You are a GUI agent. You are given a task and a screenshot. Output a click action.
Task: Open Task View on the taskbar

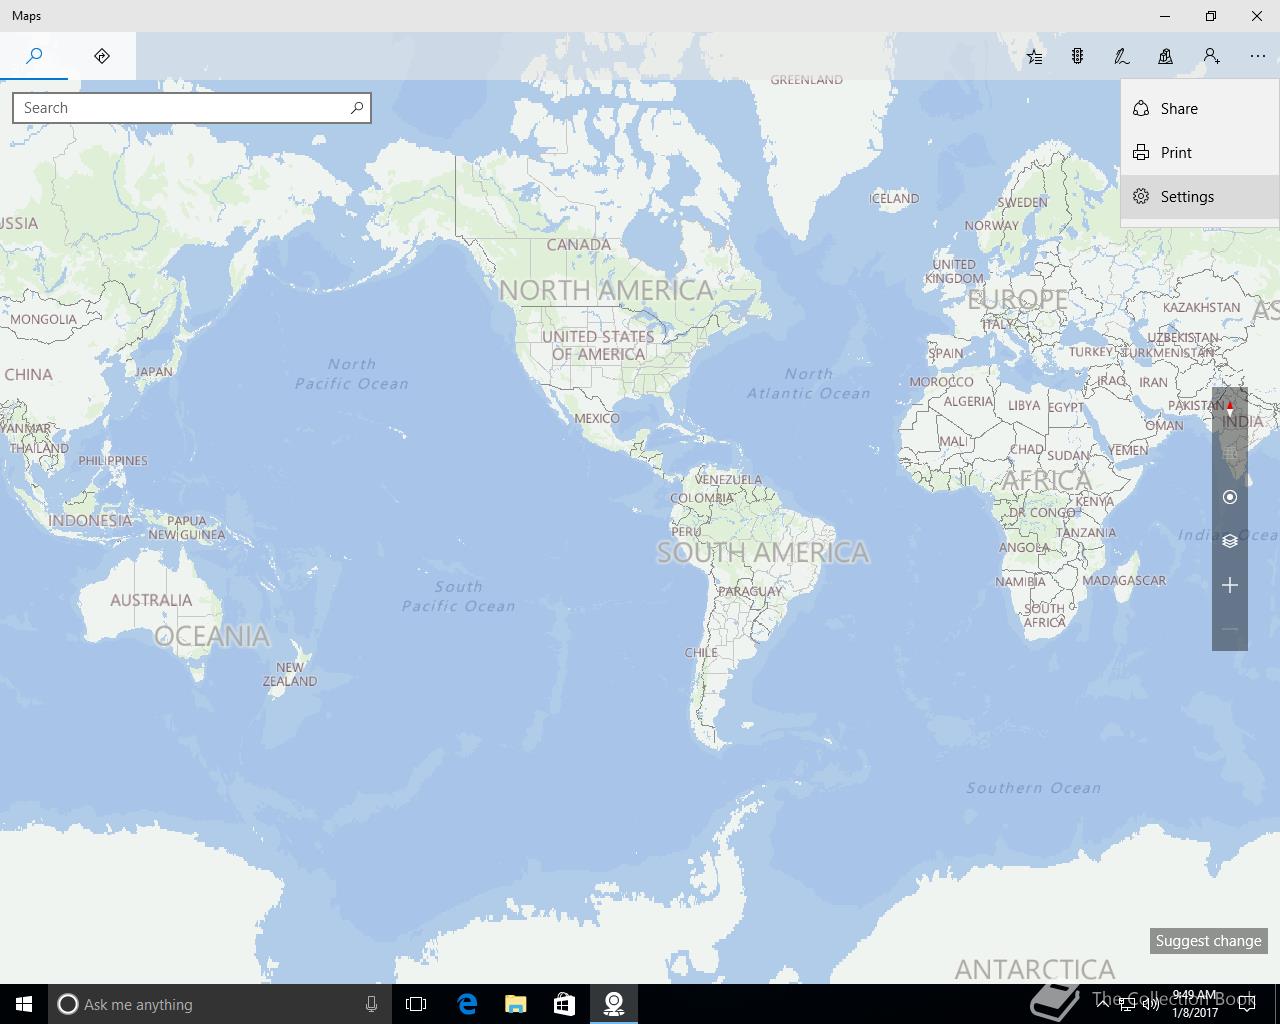click(x=416, y=1004)
